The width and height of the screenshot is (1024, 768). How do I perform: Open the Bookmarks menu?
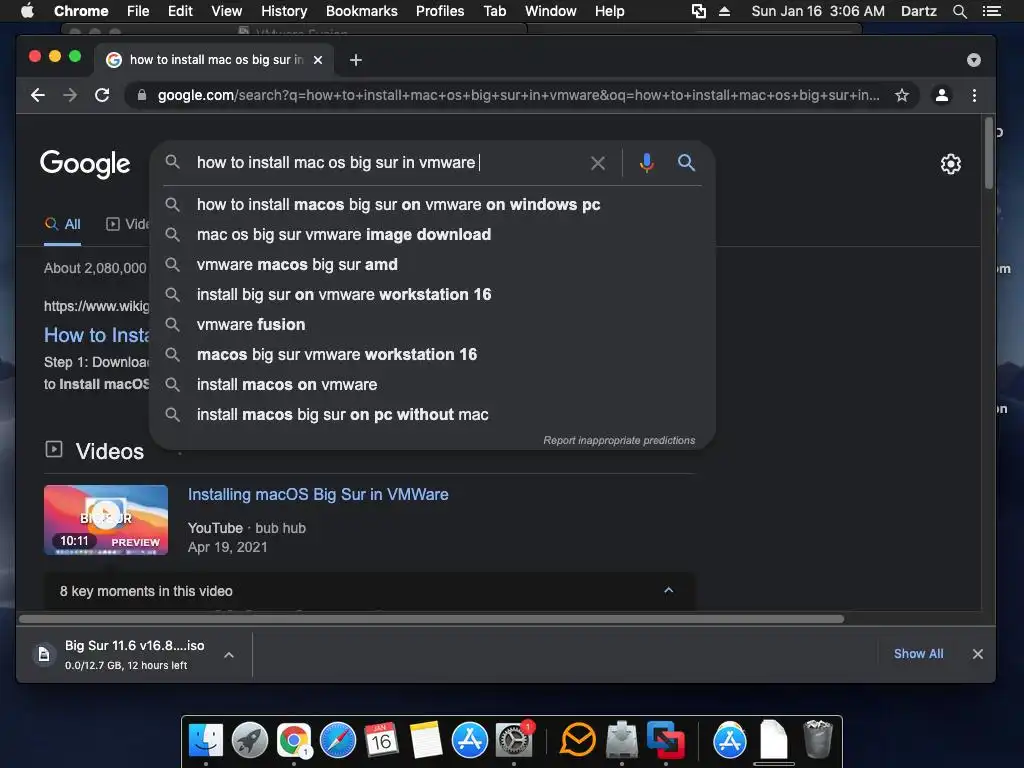(x=362, y=11)
